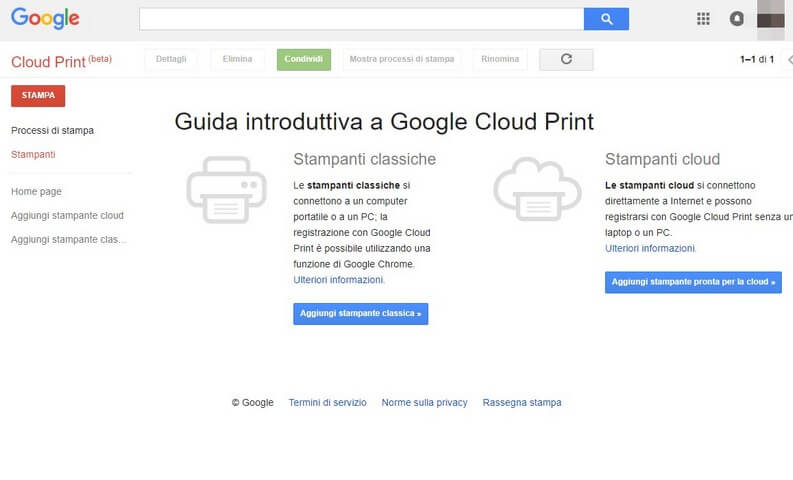Click the © Google footer text

coord(252,403)
